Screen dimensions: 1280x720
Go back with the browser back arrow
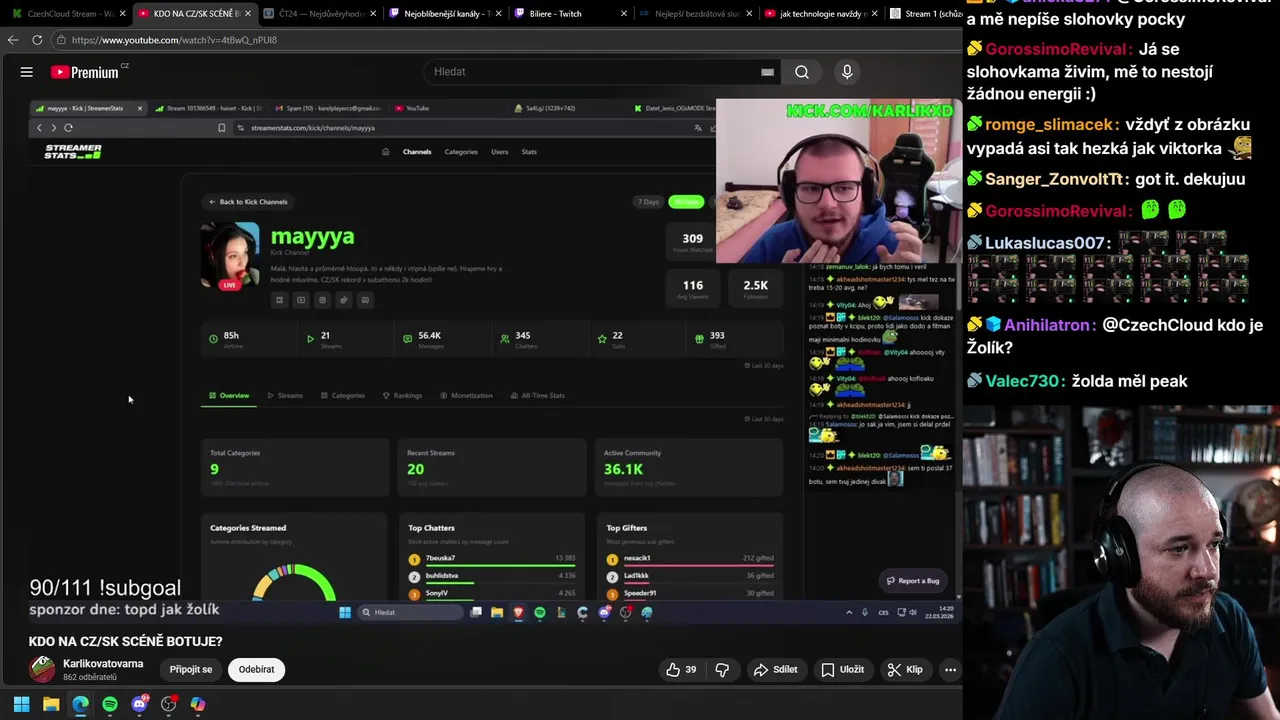[x=13, y=40]
